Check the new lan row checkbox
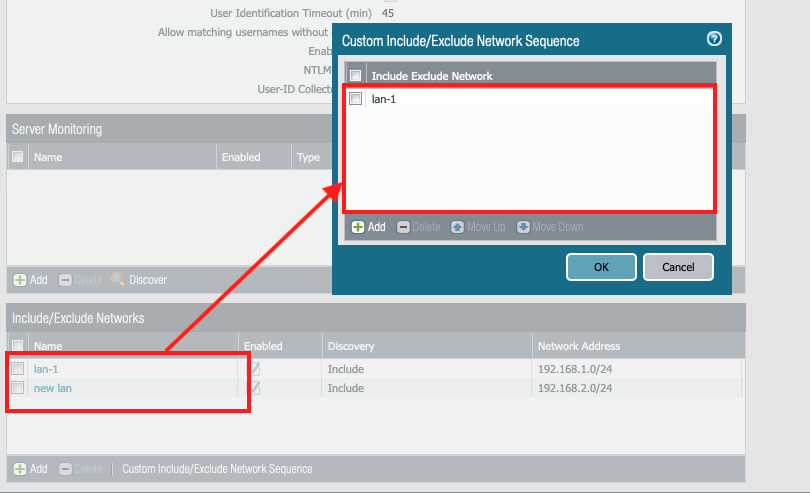This screenshot has height=493, width=810. click(x=18, y=388)
